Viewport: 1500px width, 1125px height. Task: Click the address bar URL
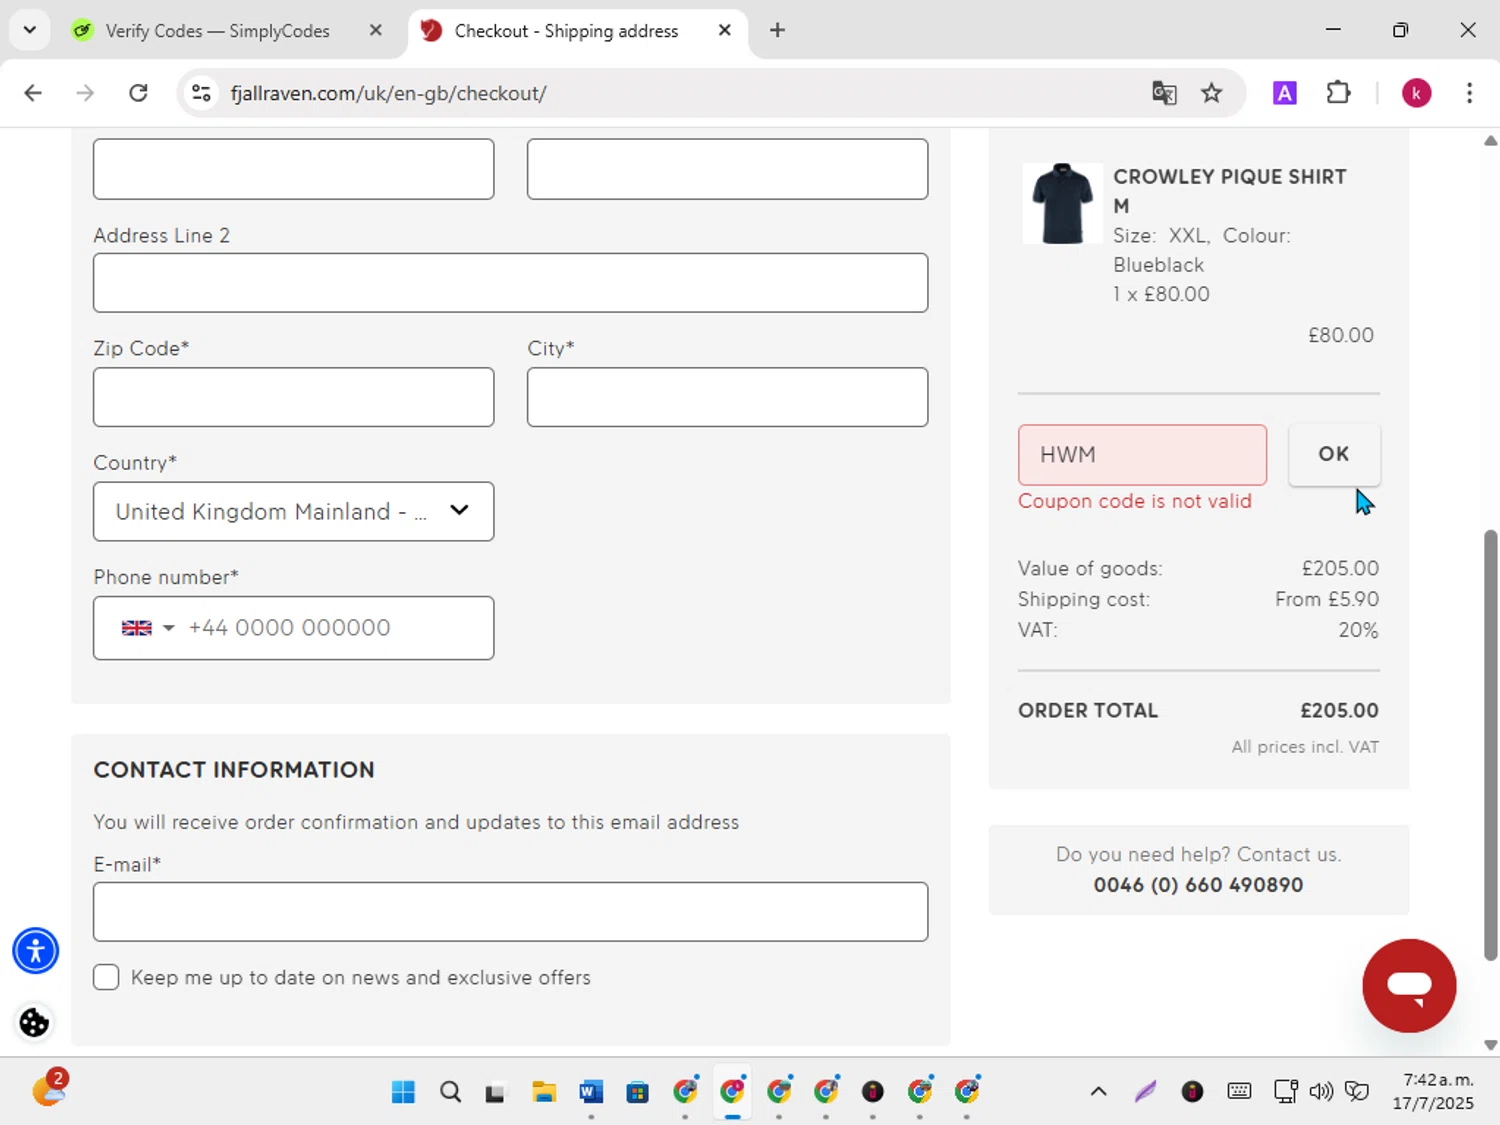pos(388,93)
